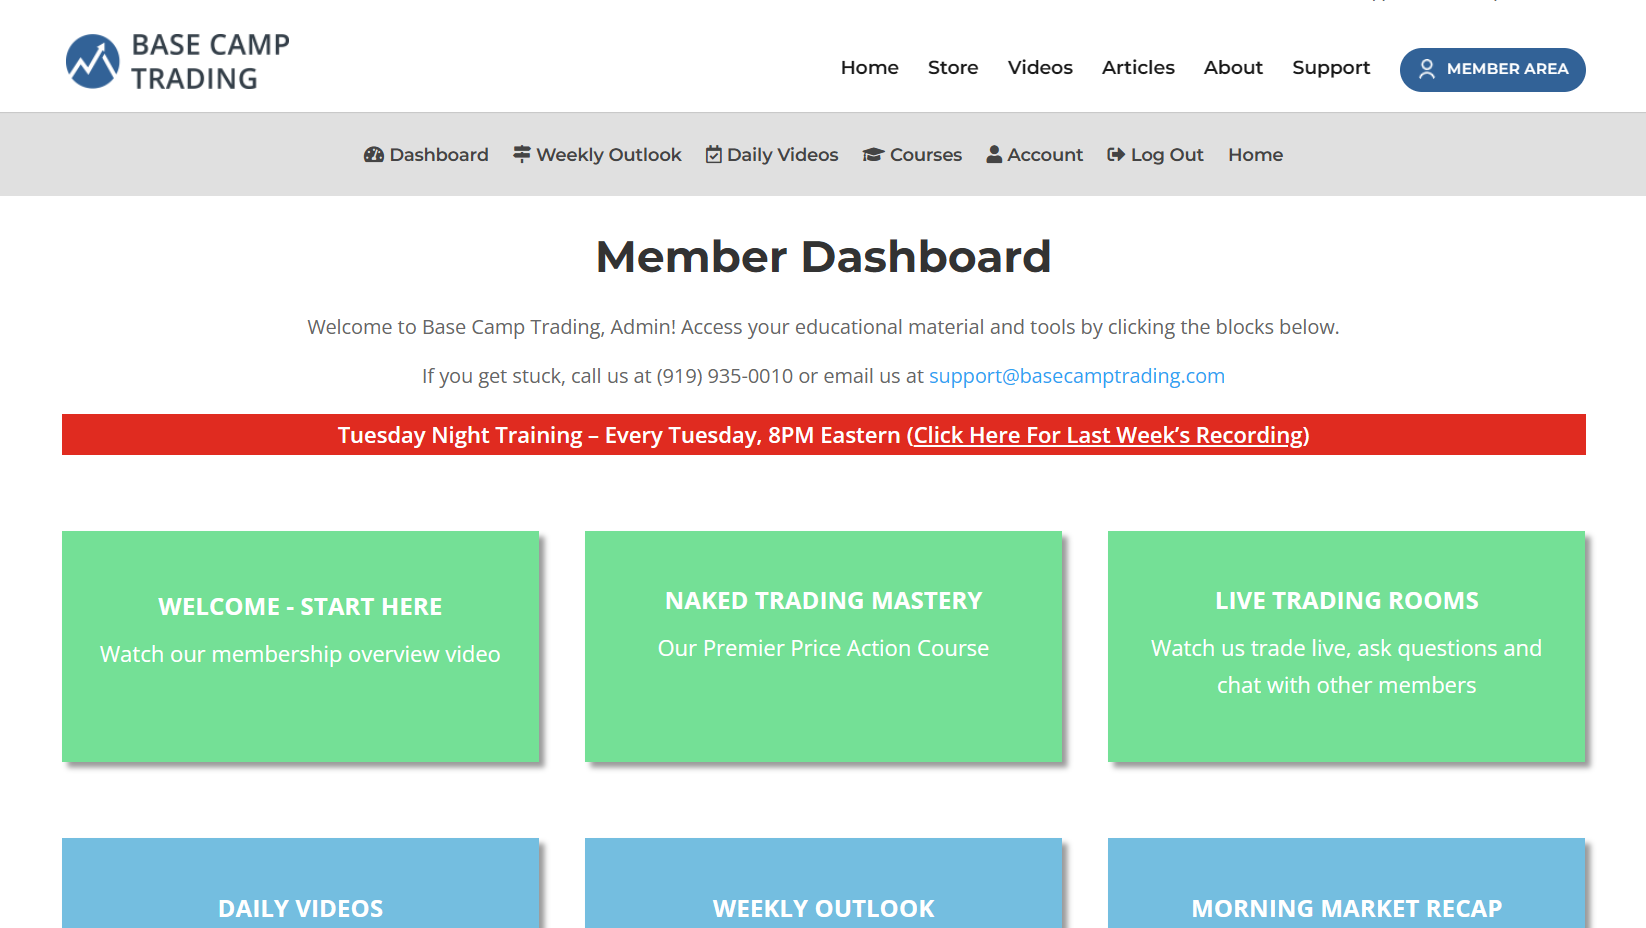This screenshot has width=1646, height=928.
Task: Click the Log Out exit icon
Action: tap(1115, 154)
